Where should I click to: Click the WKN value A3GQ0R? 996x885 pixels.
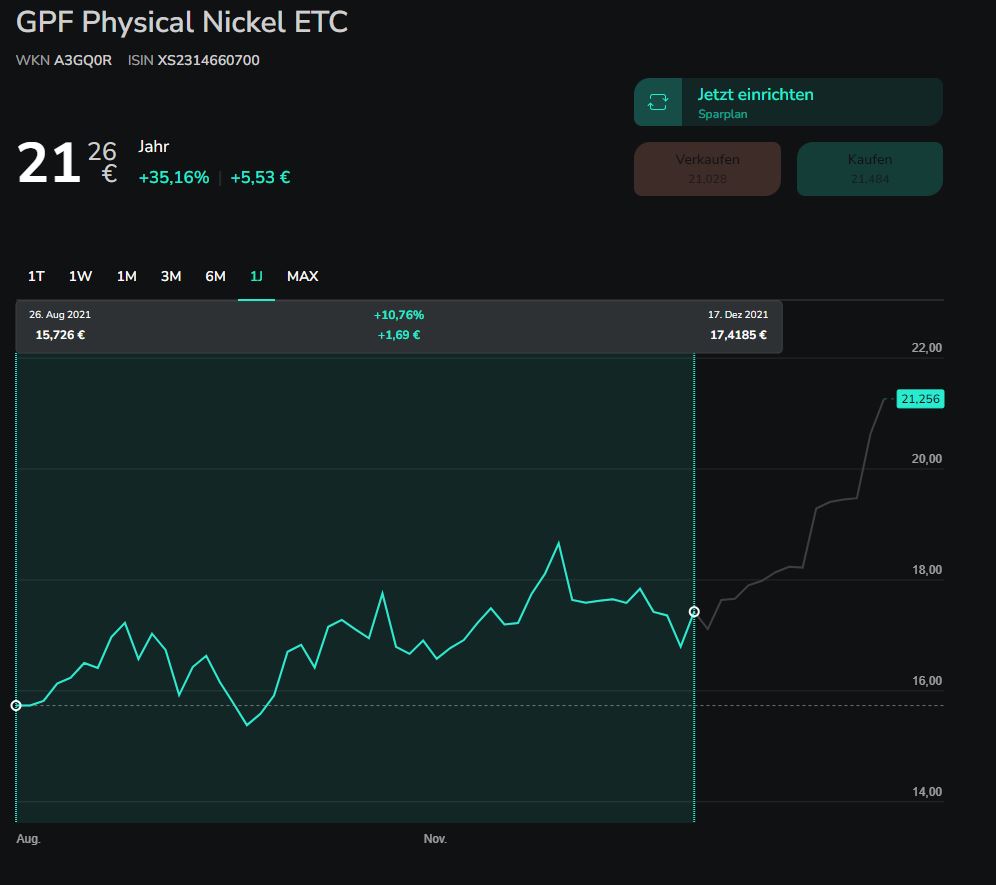(83, 60)
